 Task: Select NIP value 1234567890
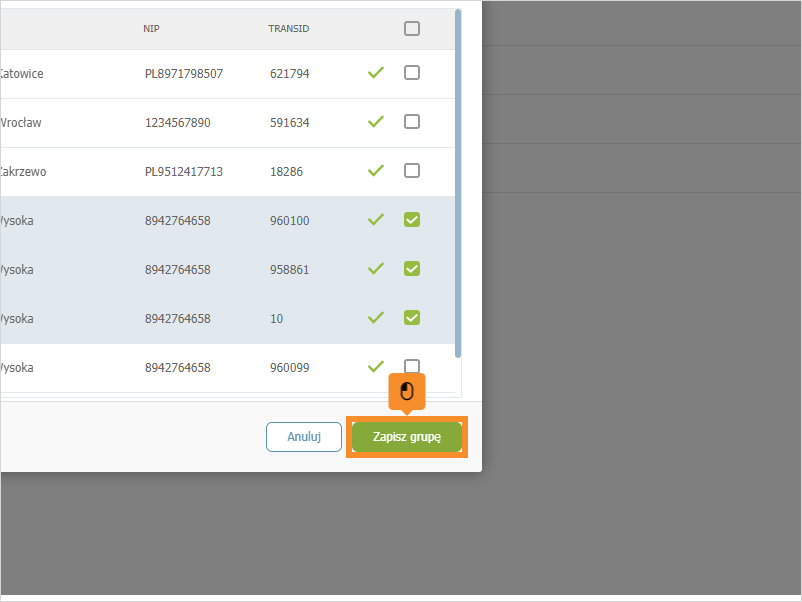[177, 123]
